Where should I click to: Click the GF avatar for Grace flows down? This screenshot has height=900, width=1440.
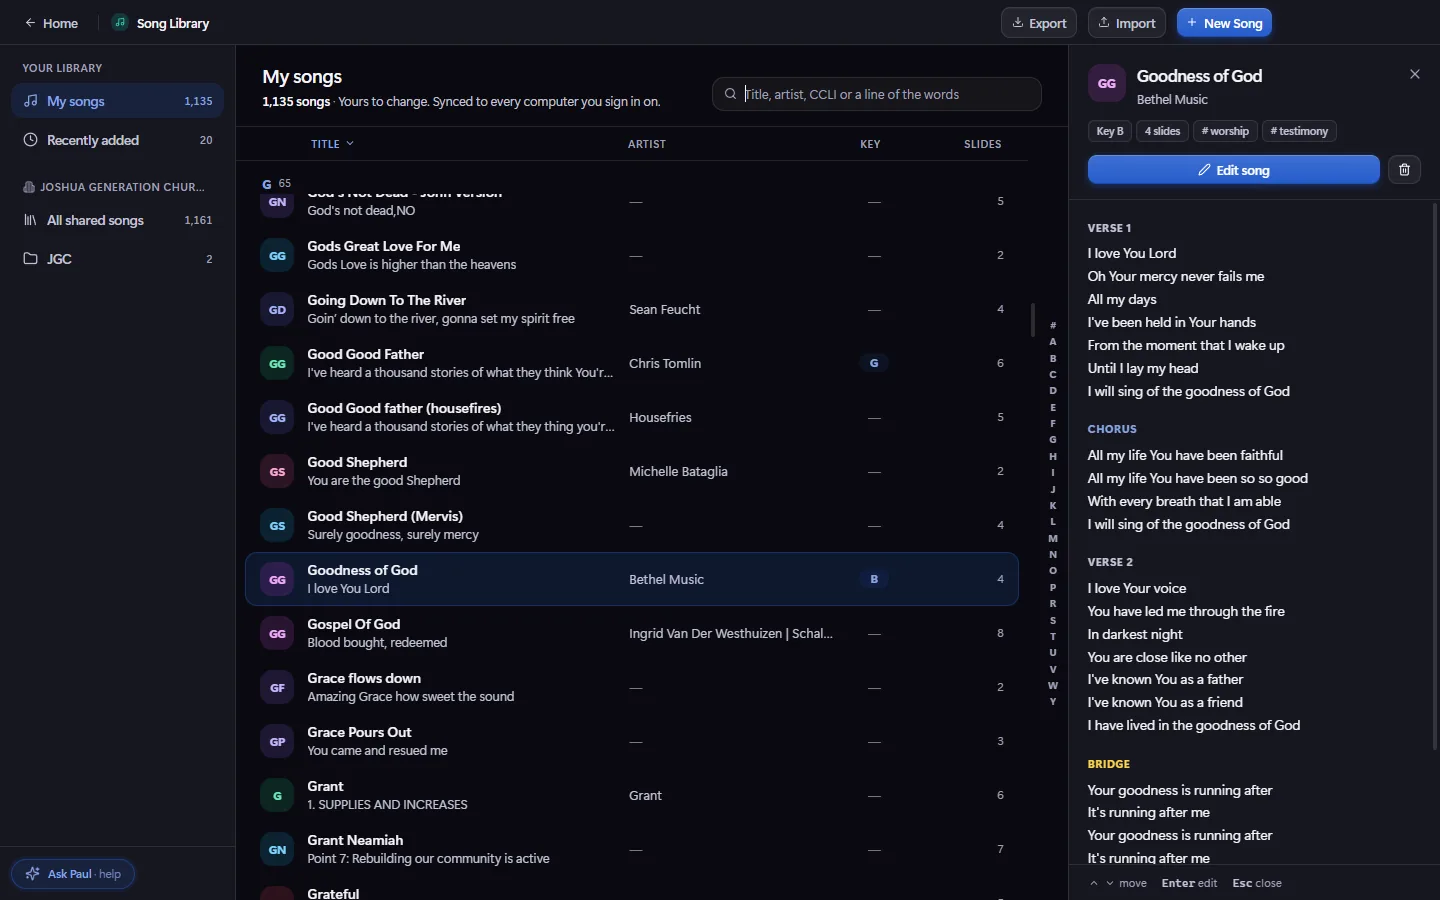point(277,687)
